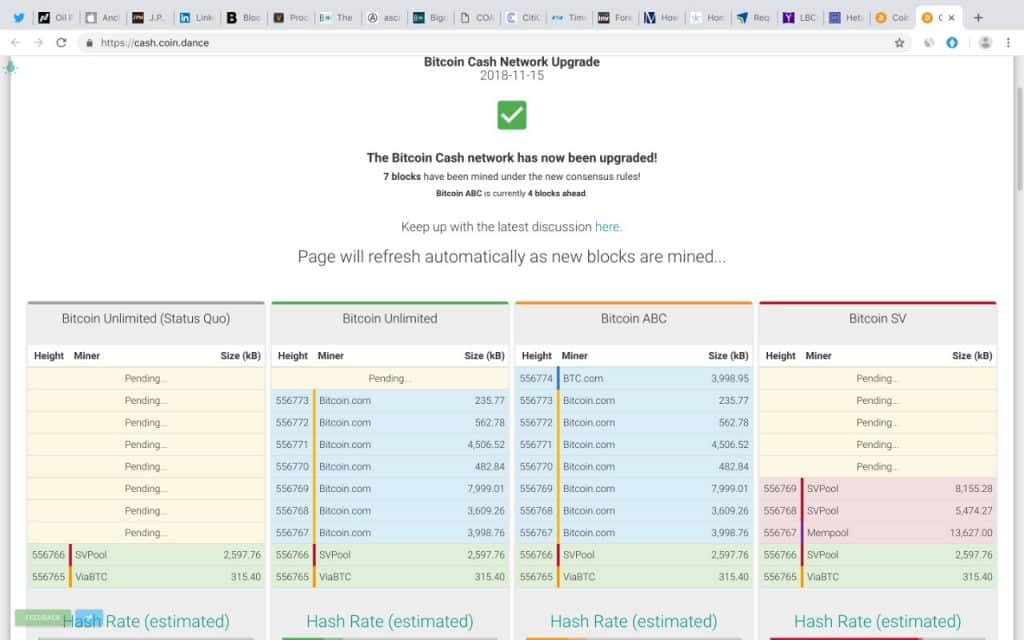Image resolution: width=1024 pixels, height=640 pixels.
Task: Open a new tab with plus button
Action: point(978,18)
